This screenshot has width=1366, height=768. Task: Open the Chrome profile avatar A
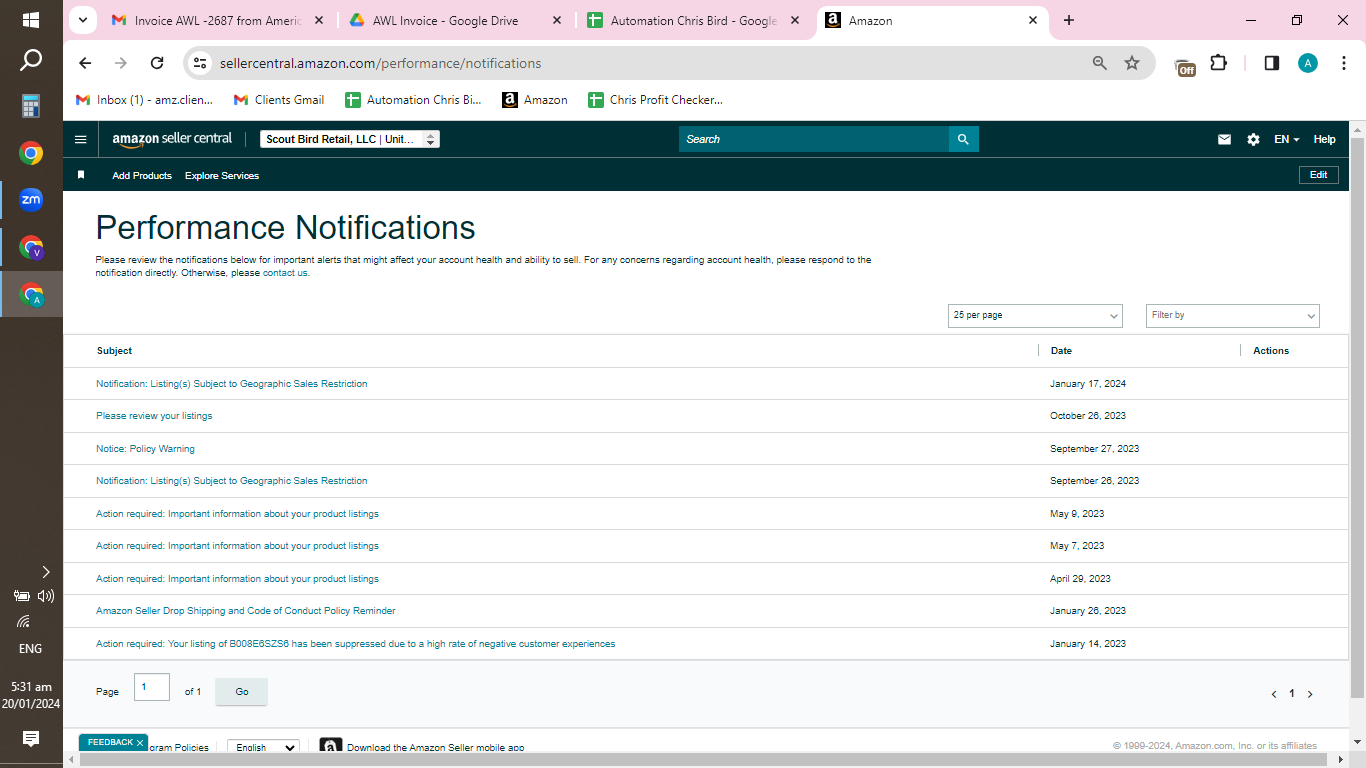[x=1308, y=63]
